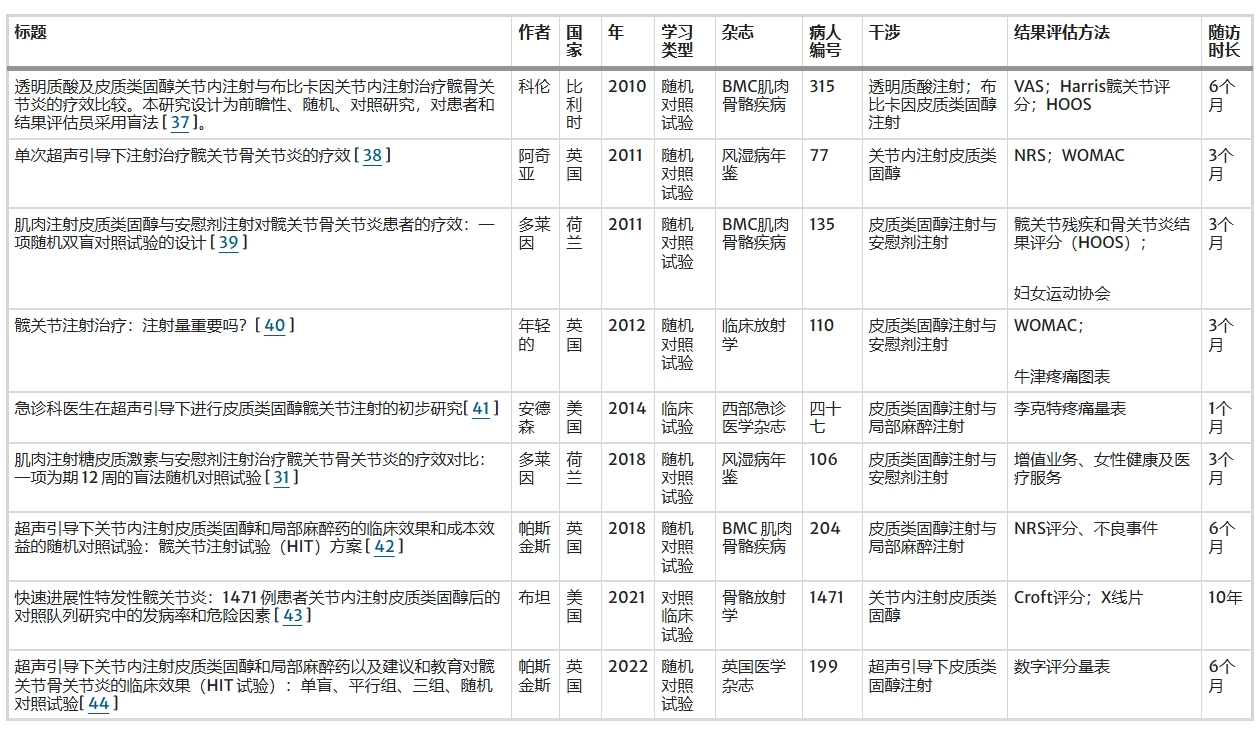Open reference 42 for the HIT 方案 title
Image resolution: width=1260 pixels, height=729 pixels.
(384, 547)
